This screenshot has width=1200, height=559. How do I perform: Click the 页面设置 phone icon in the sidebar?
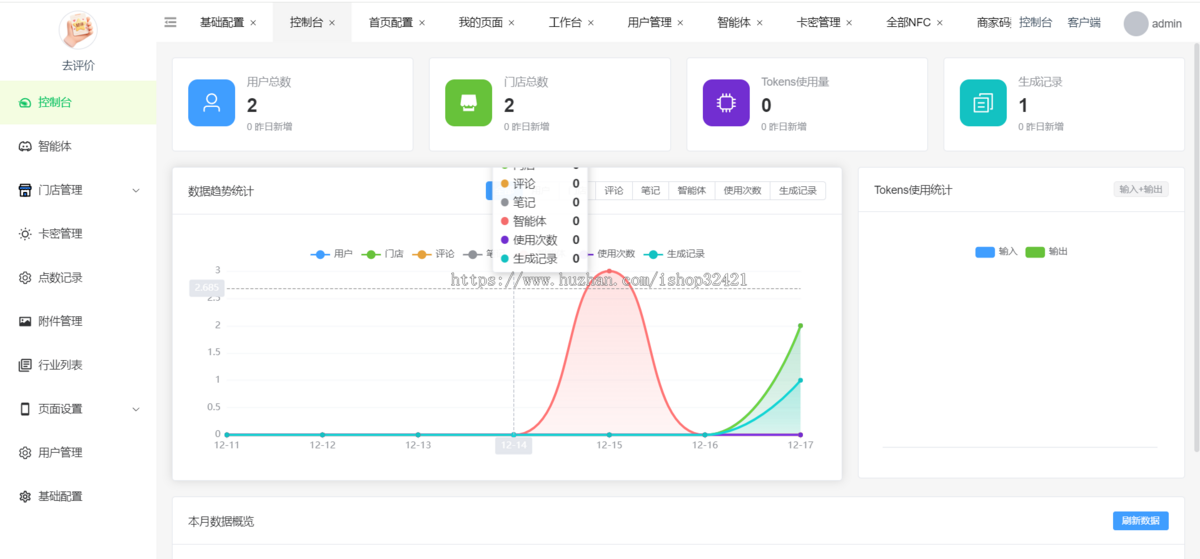25,409
